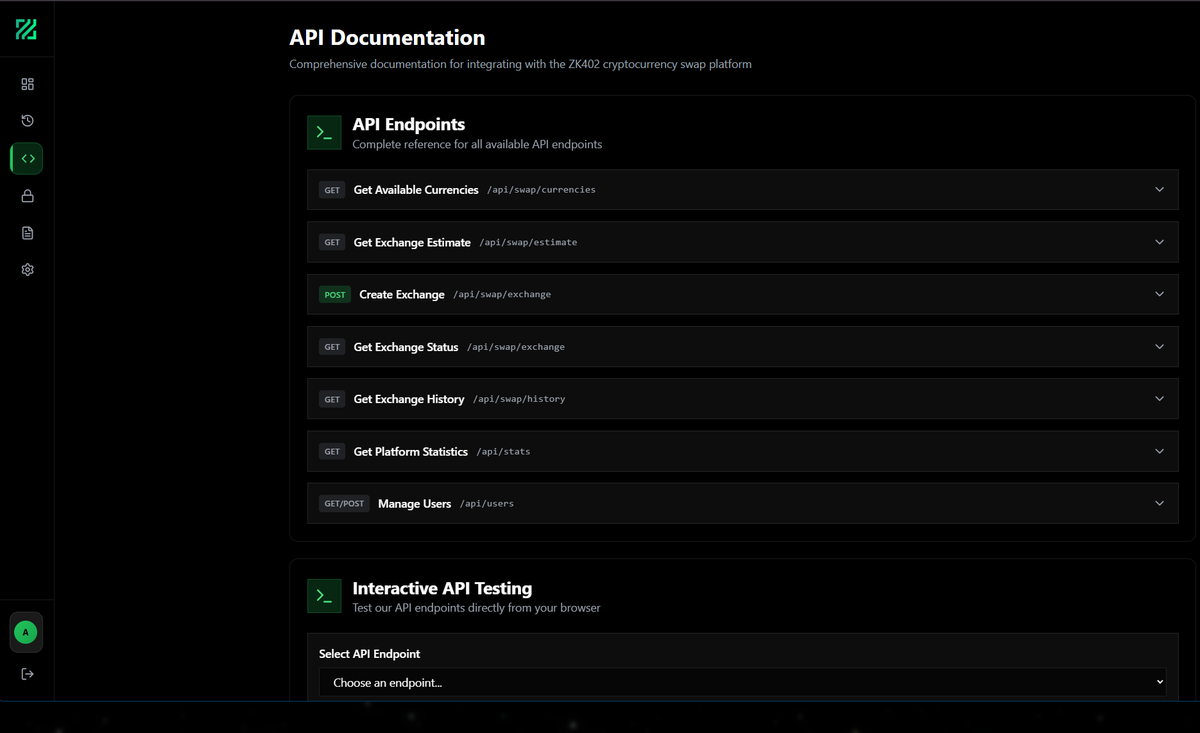Expand the Get Exchange Status chevron
Viewport: 1200px width, 733px height.
pyautogui.click(x=1159, y=347)
